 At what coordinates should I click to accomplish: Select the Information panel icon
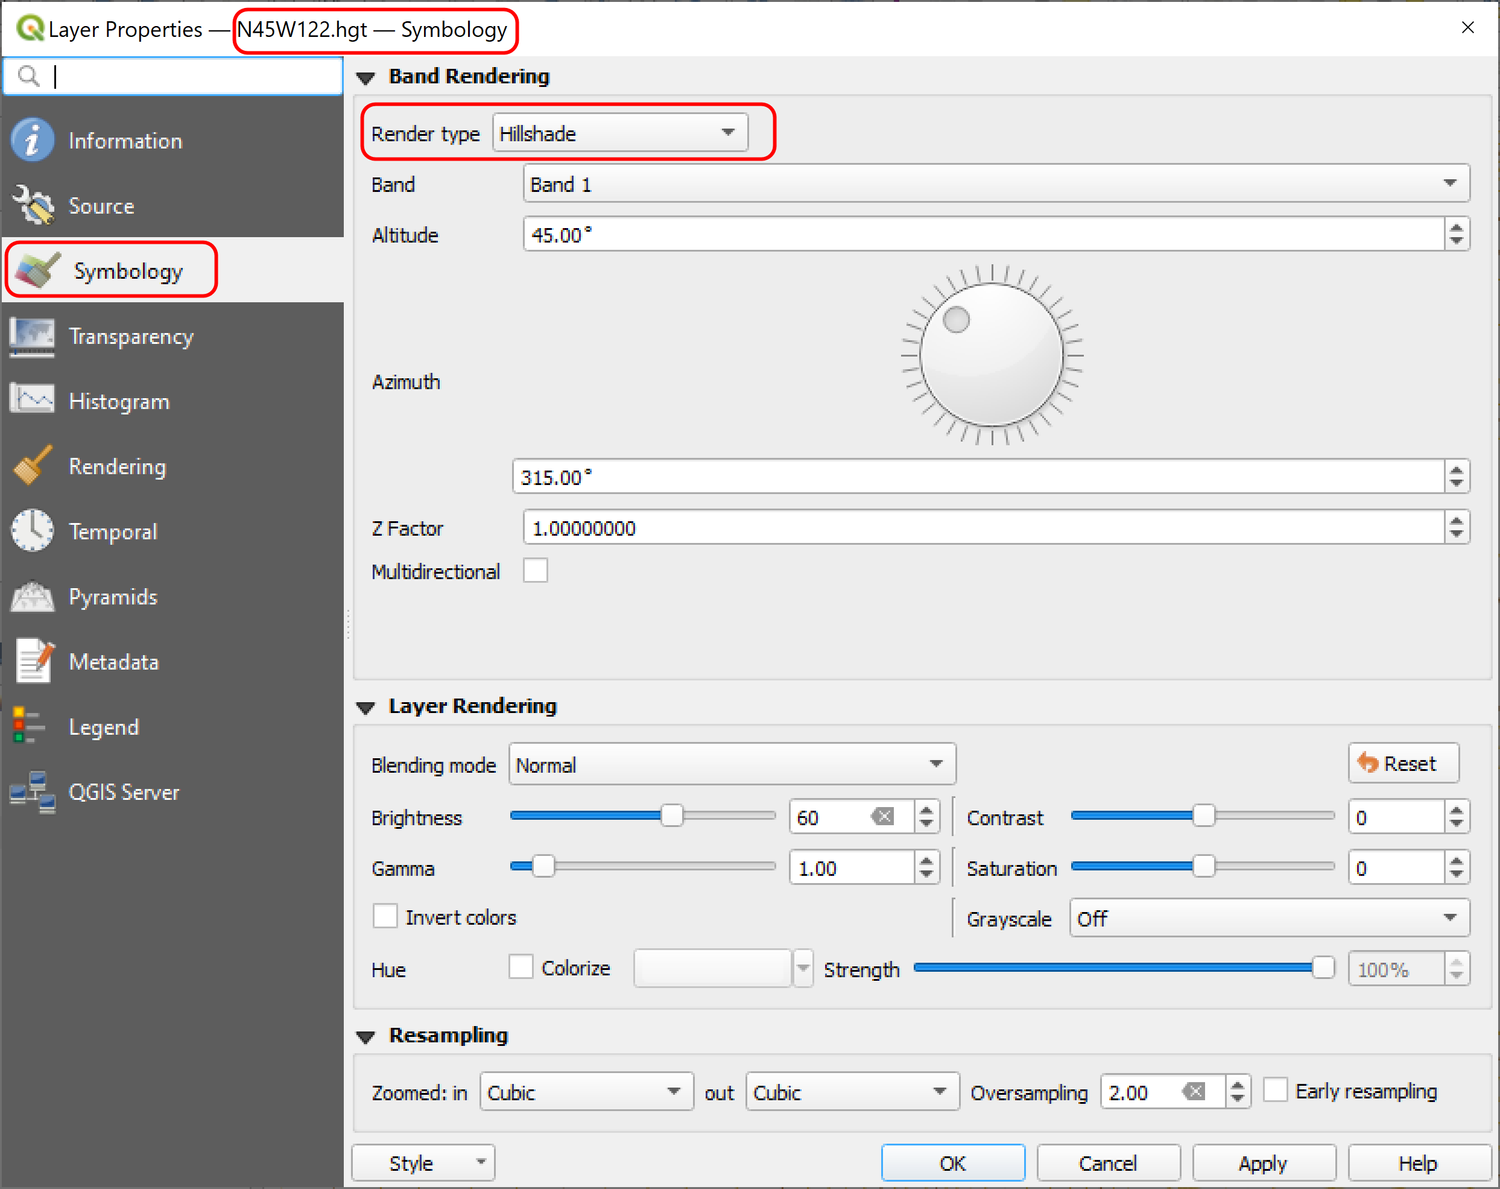[x=32, y=140]
